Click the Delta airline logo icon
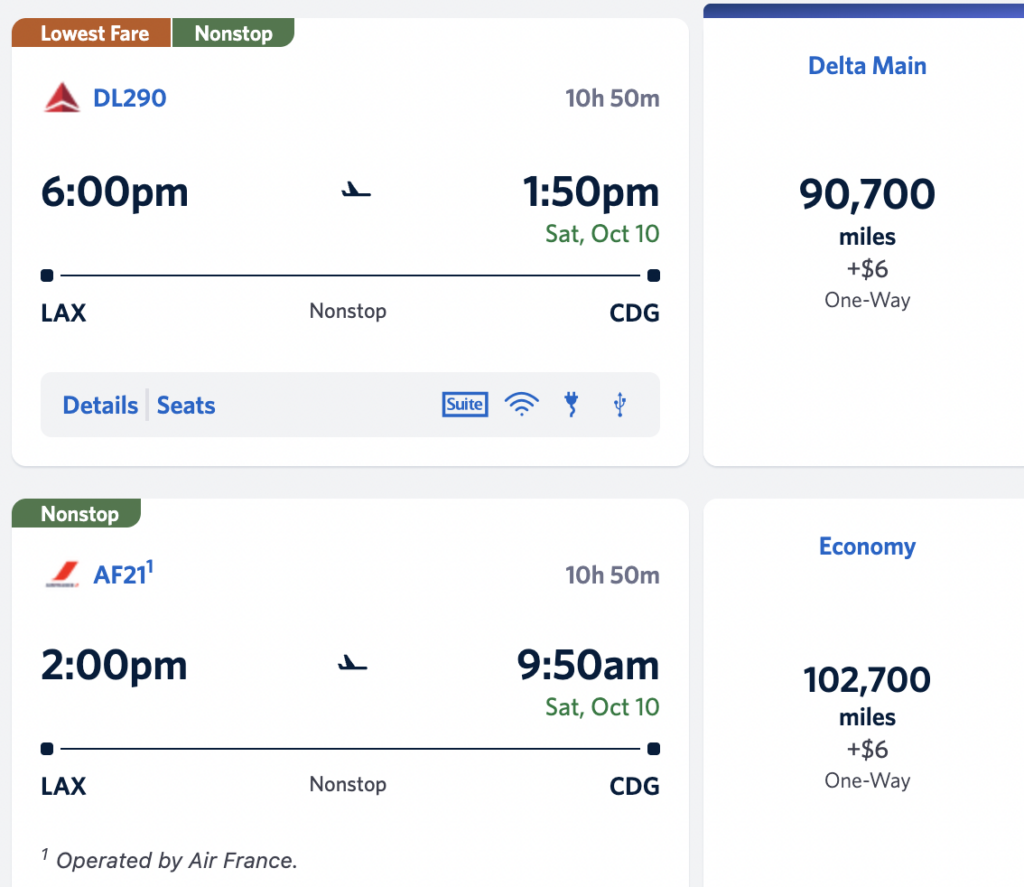 tap(62, 98)
